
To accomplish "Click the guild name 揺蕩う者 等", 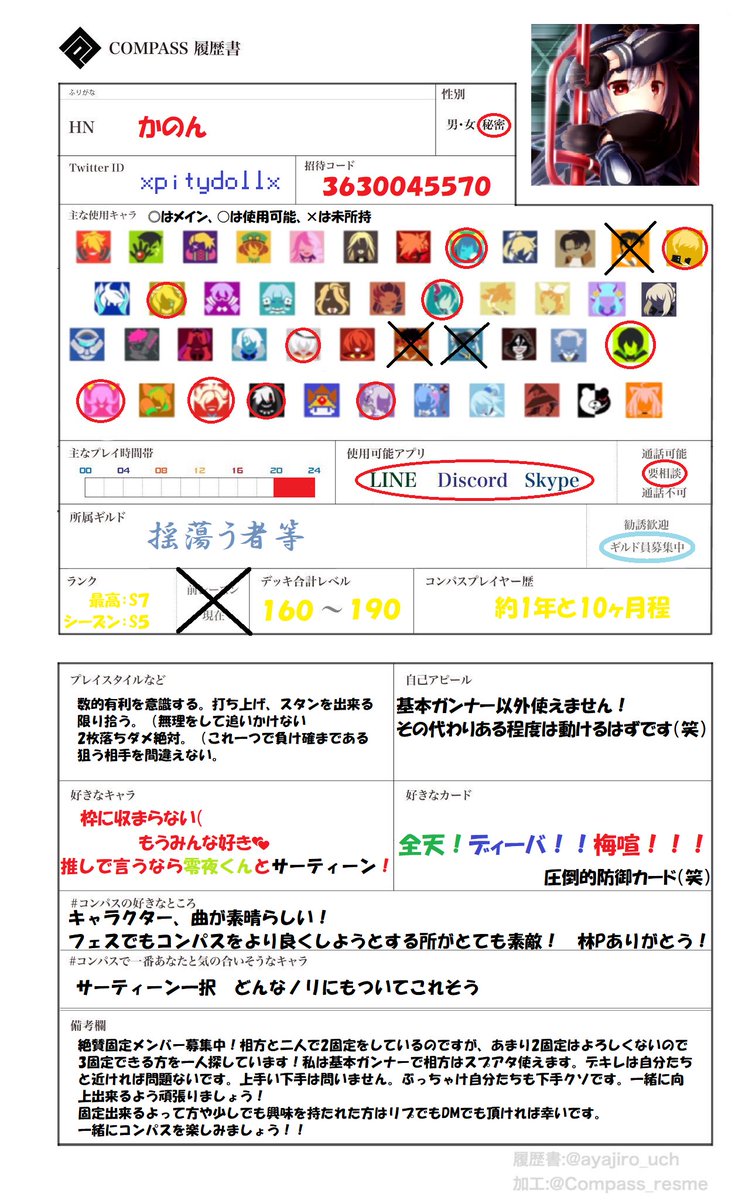I will coord(226,536).
